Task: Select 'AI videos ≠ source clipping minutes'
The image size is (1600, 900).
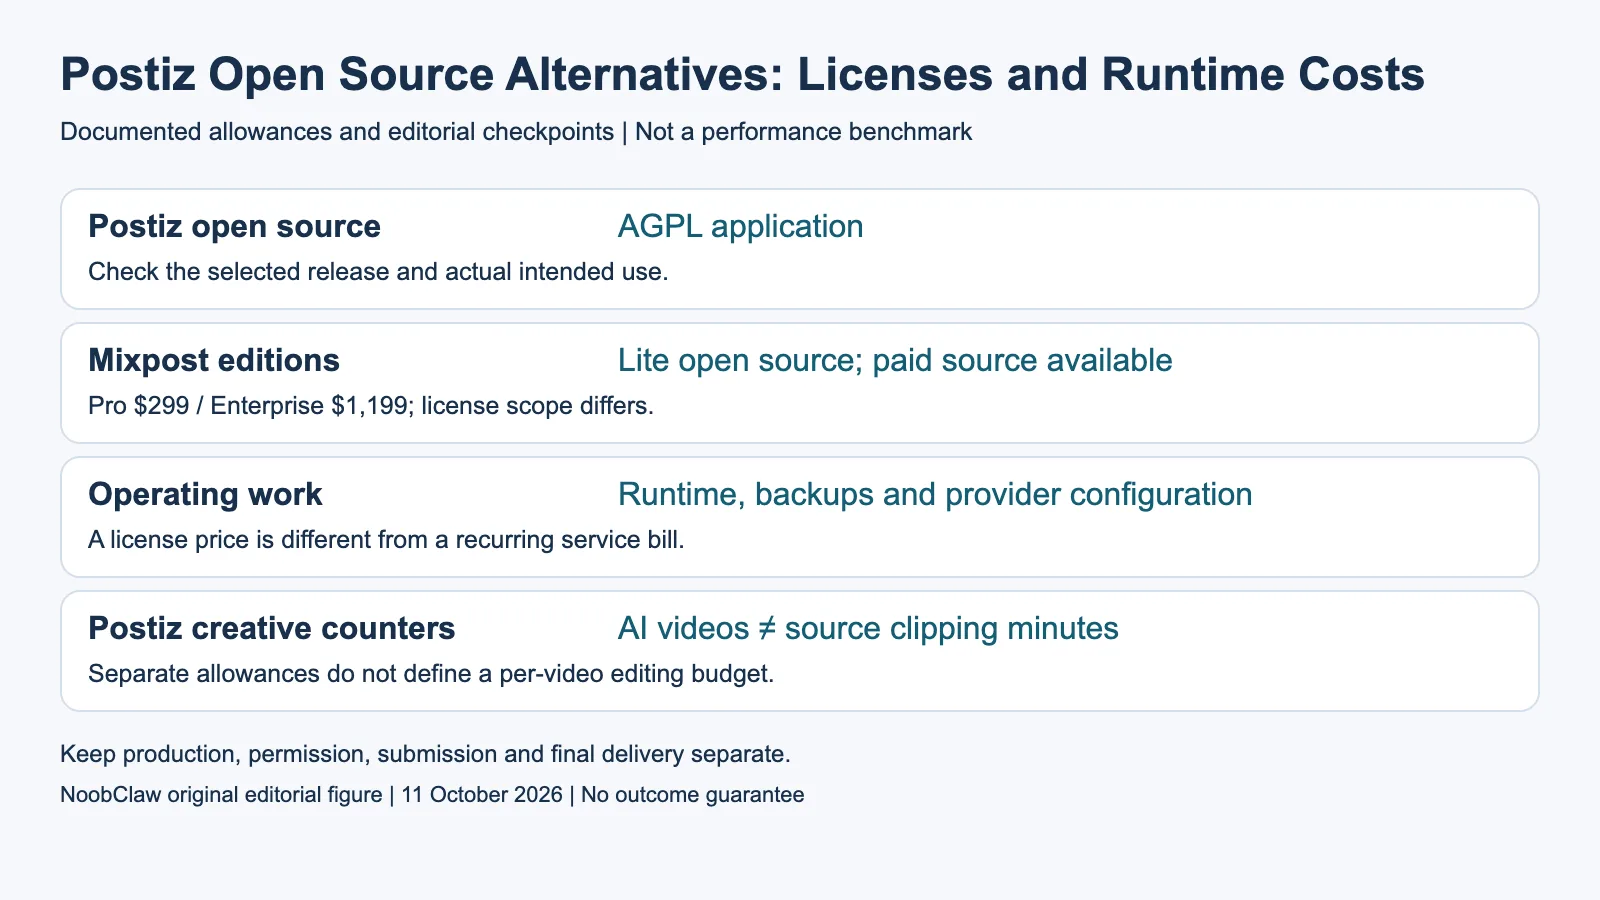Action: [868, 629]
